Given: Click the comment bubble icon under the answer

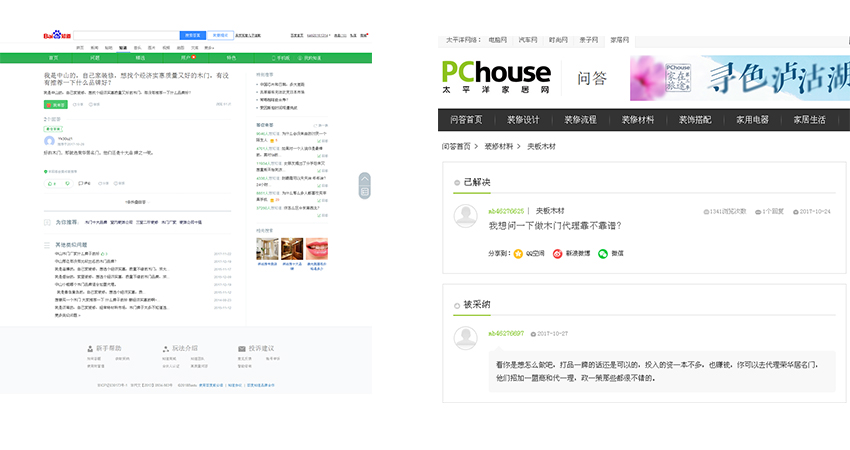Looking at the screenshot, I should pyautogui.click(x=81, y=183).
